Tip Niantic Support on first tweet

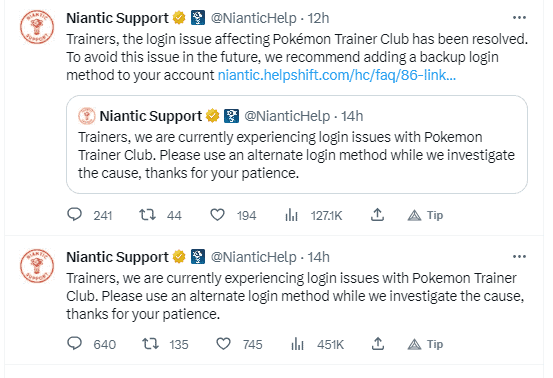pos(425,215)
